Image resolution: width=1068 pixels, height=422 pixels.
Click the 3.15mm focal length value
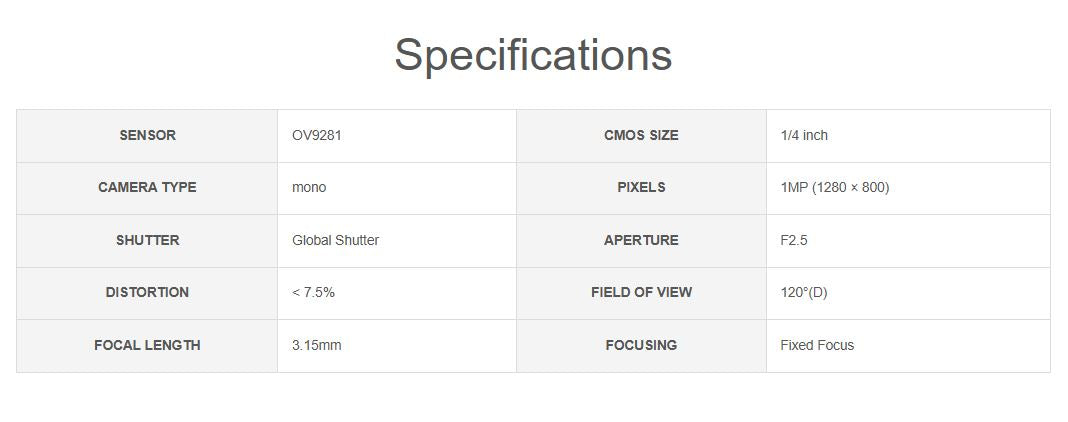tap(316, 345)
